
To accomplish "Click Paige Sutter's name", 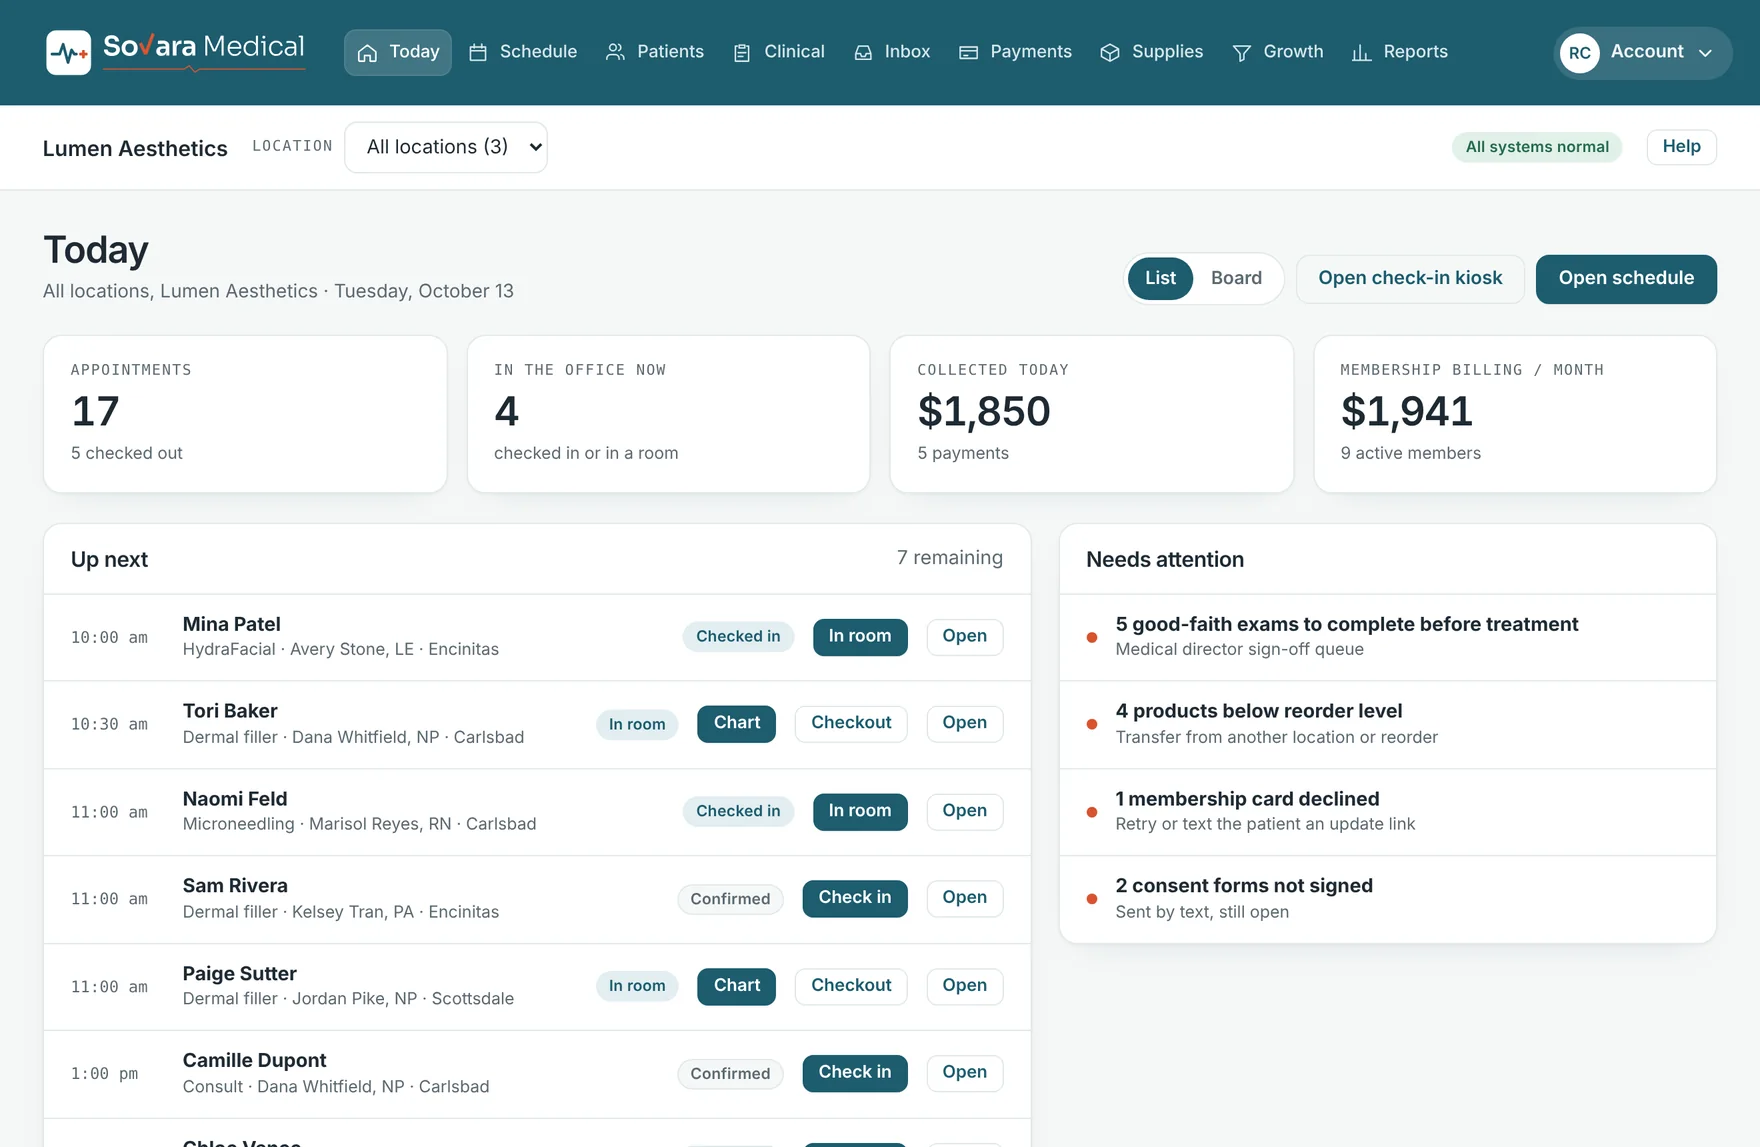I will [240, 974].
